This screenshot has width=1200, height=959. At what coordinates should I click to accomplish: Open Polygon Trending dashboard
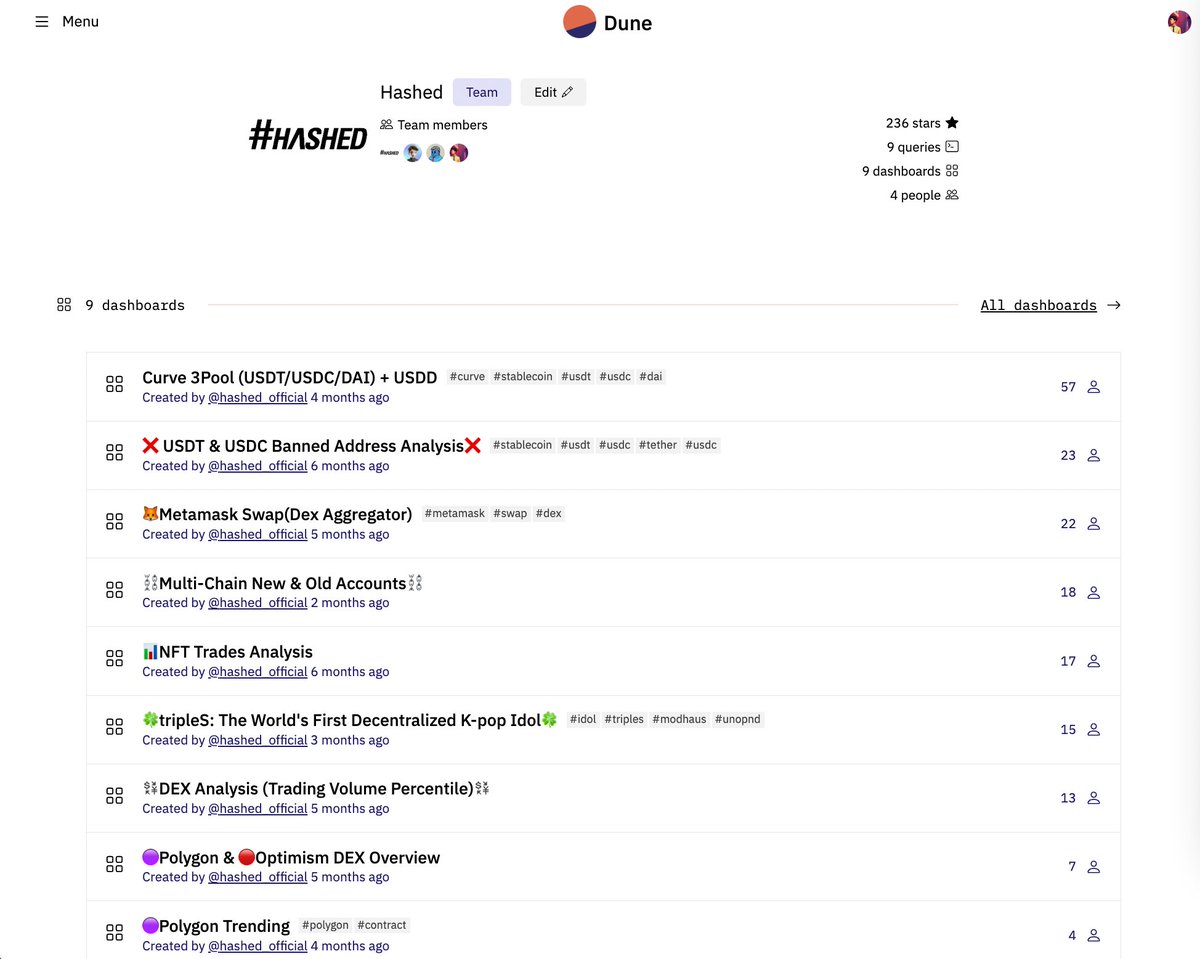(216, 926)
